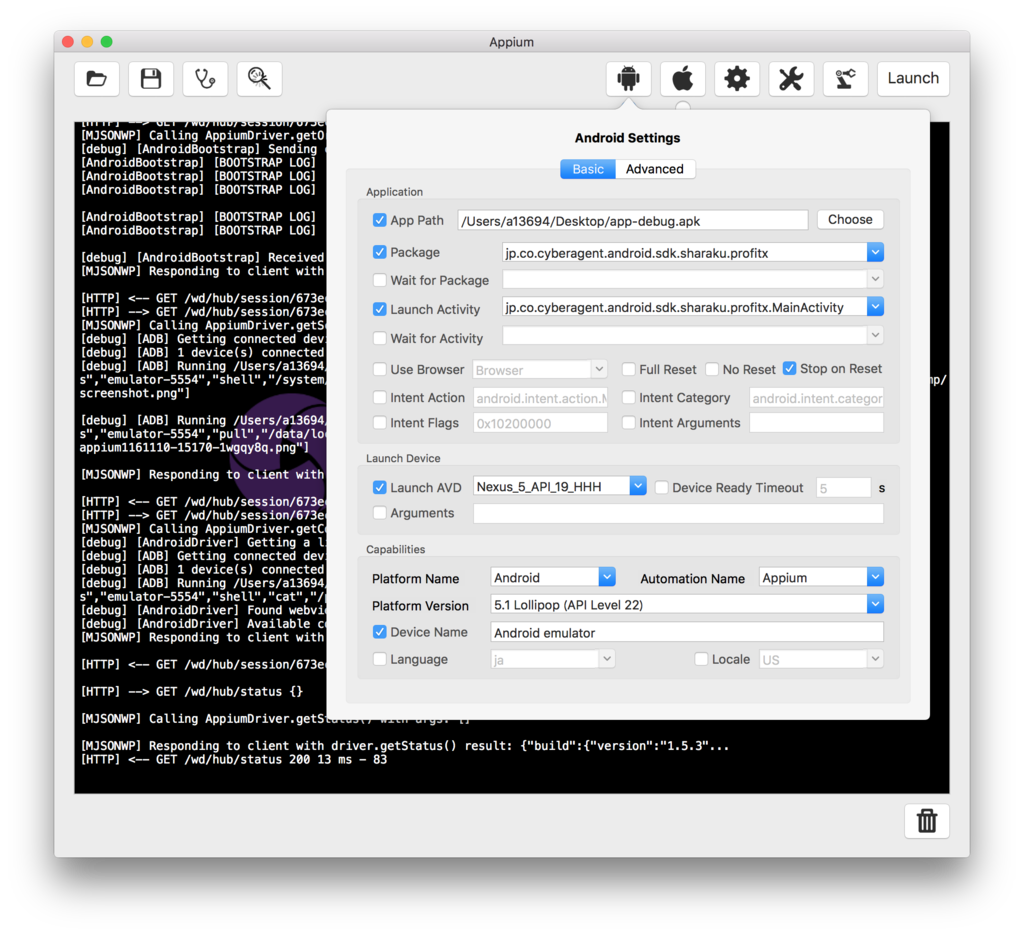Open General settings gear icon
Screen dimensions: 1024x935
tap(737, 79)
